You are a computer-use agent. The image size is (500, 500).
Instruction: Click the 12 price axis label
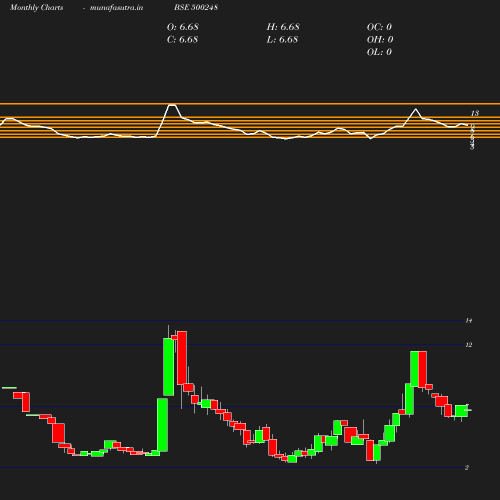pos(469,345)
